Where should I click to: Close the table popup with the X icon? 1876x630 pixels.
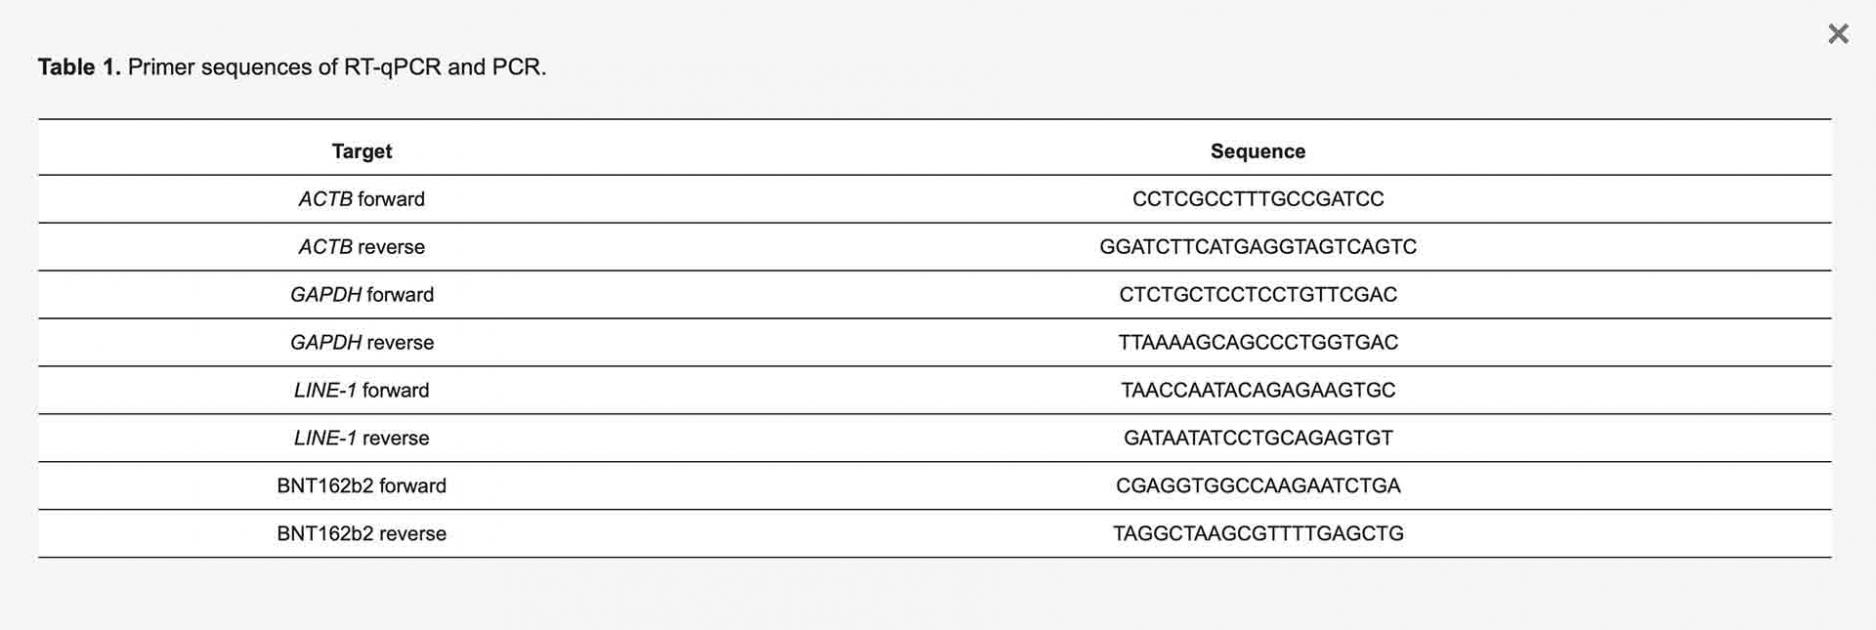1838,34
